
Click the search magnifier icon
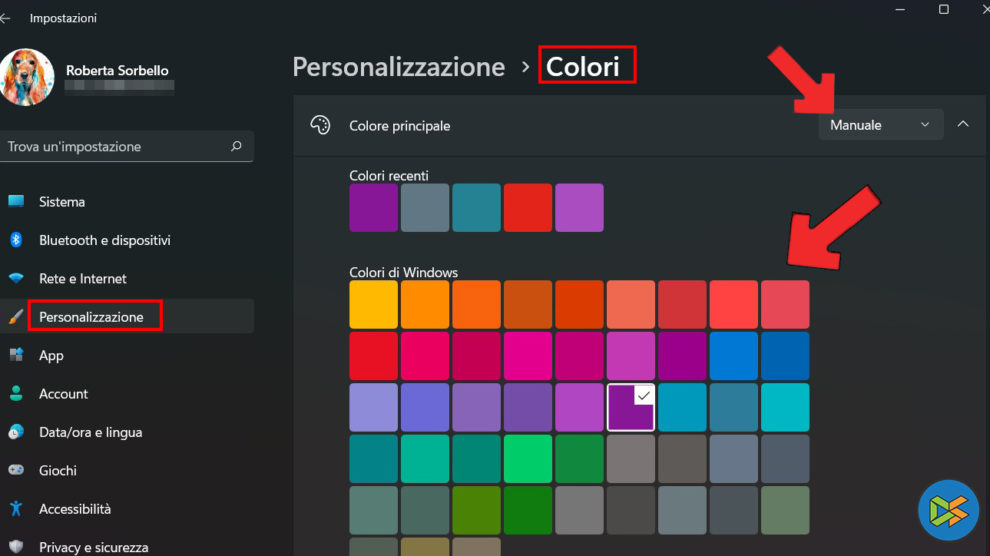(x=236, y=146)
